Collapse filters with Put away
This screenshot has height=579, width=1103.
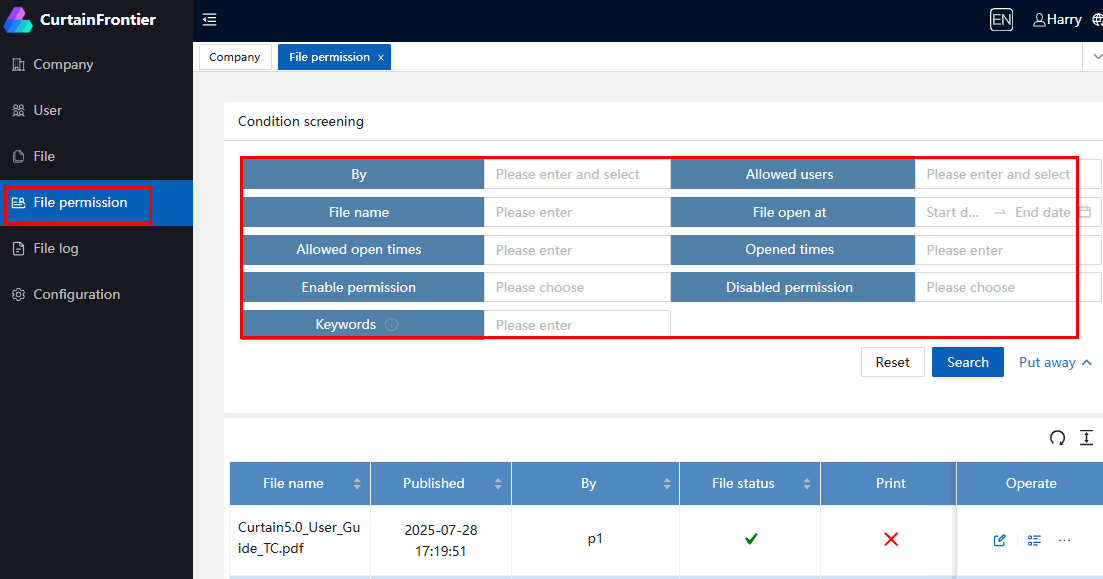point(1055,362)
